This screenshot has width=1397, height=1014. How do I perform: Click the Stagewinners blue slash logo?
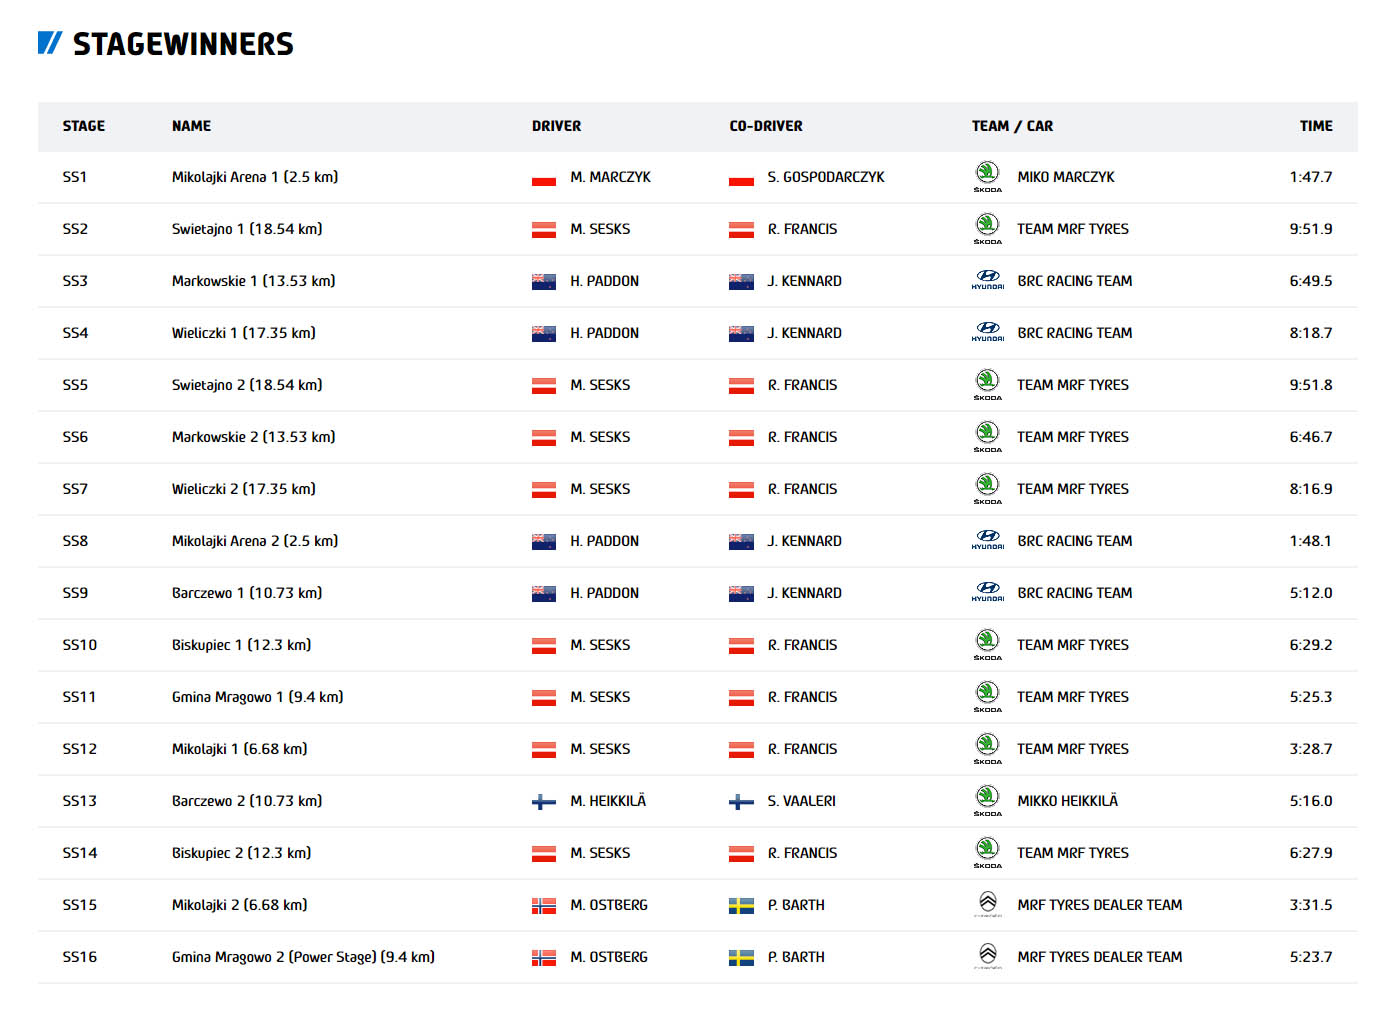50,43
